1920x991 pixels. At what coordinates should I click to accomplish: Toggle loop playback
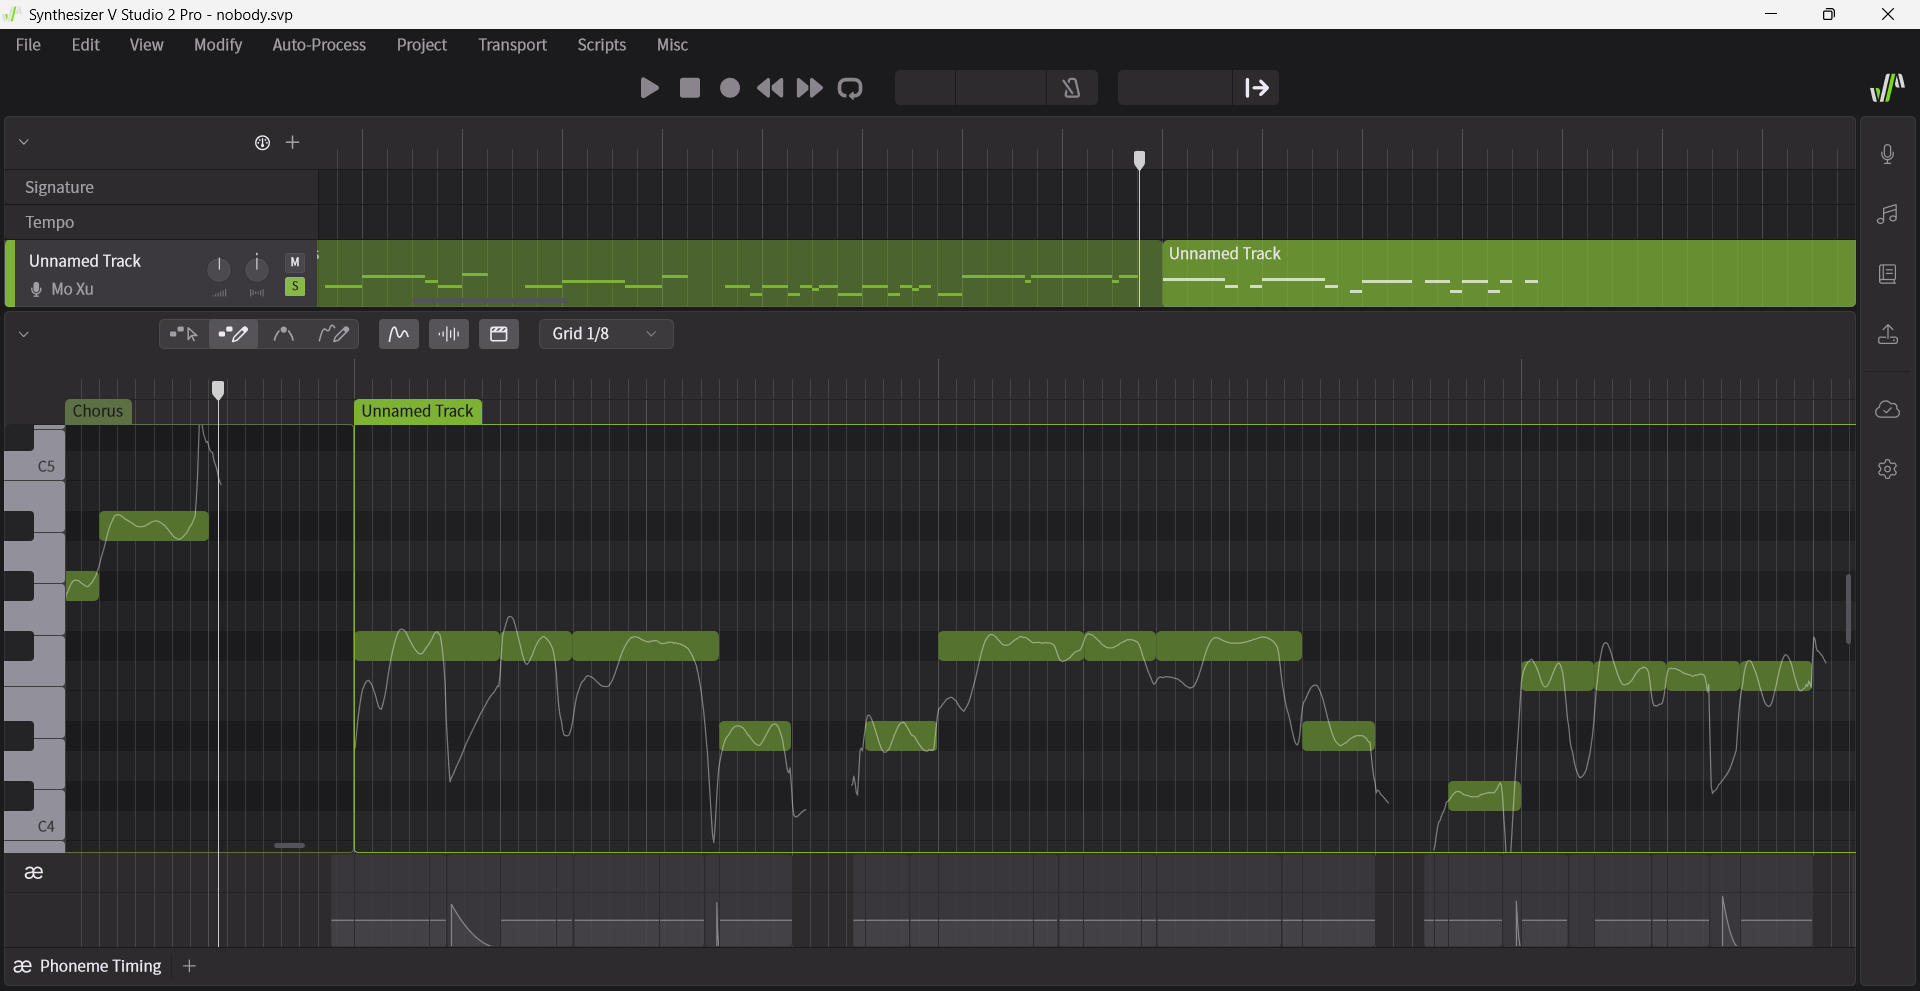[x=850, y=88]
